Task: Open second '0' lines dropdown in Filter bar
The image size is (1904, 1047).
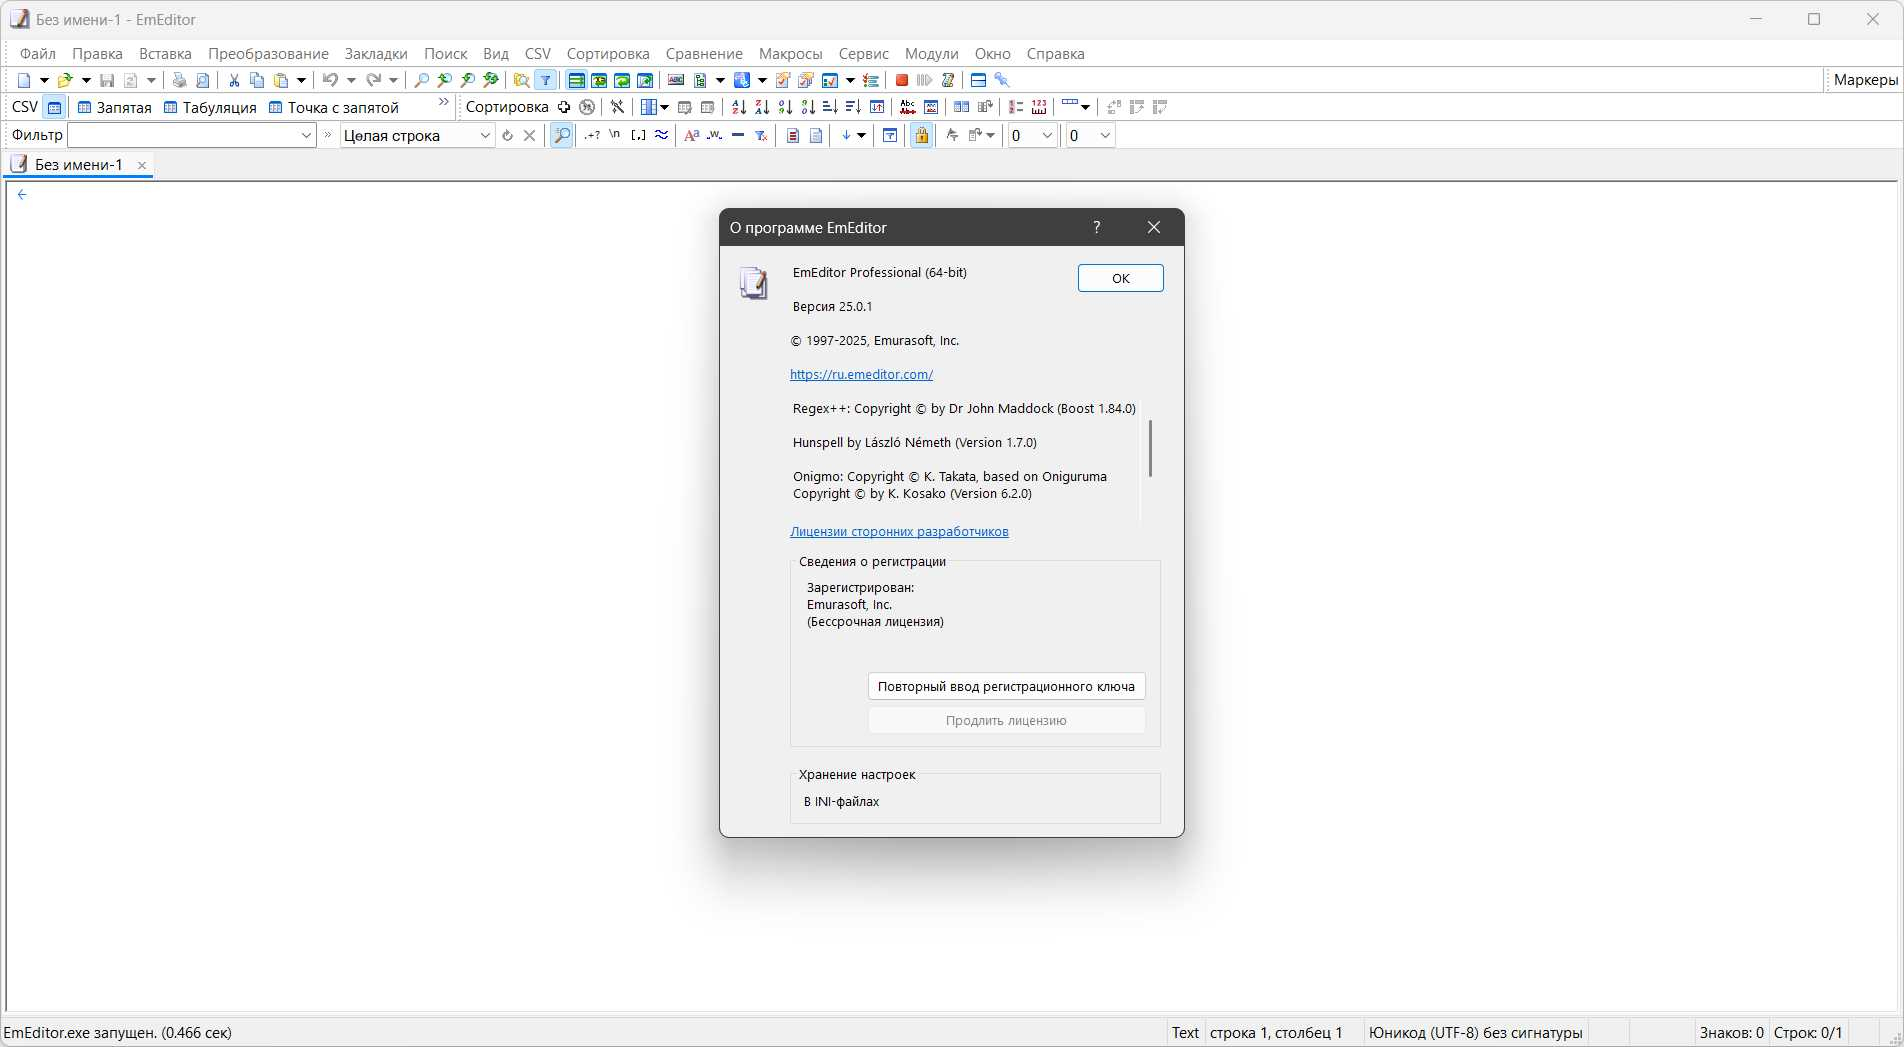Action: coord(1105,135)
